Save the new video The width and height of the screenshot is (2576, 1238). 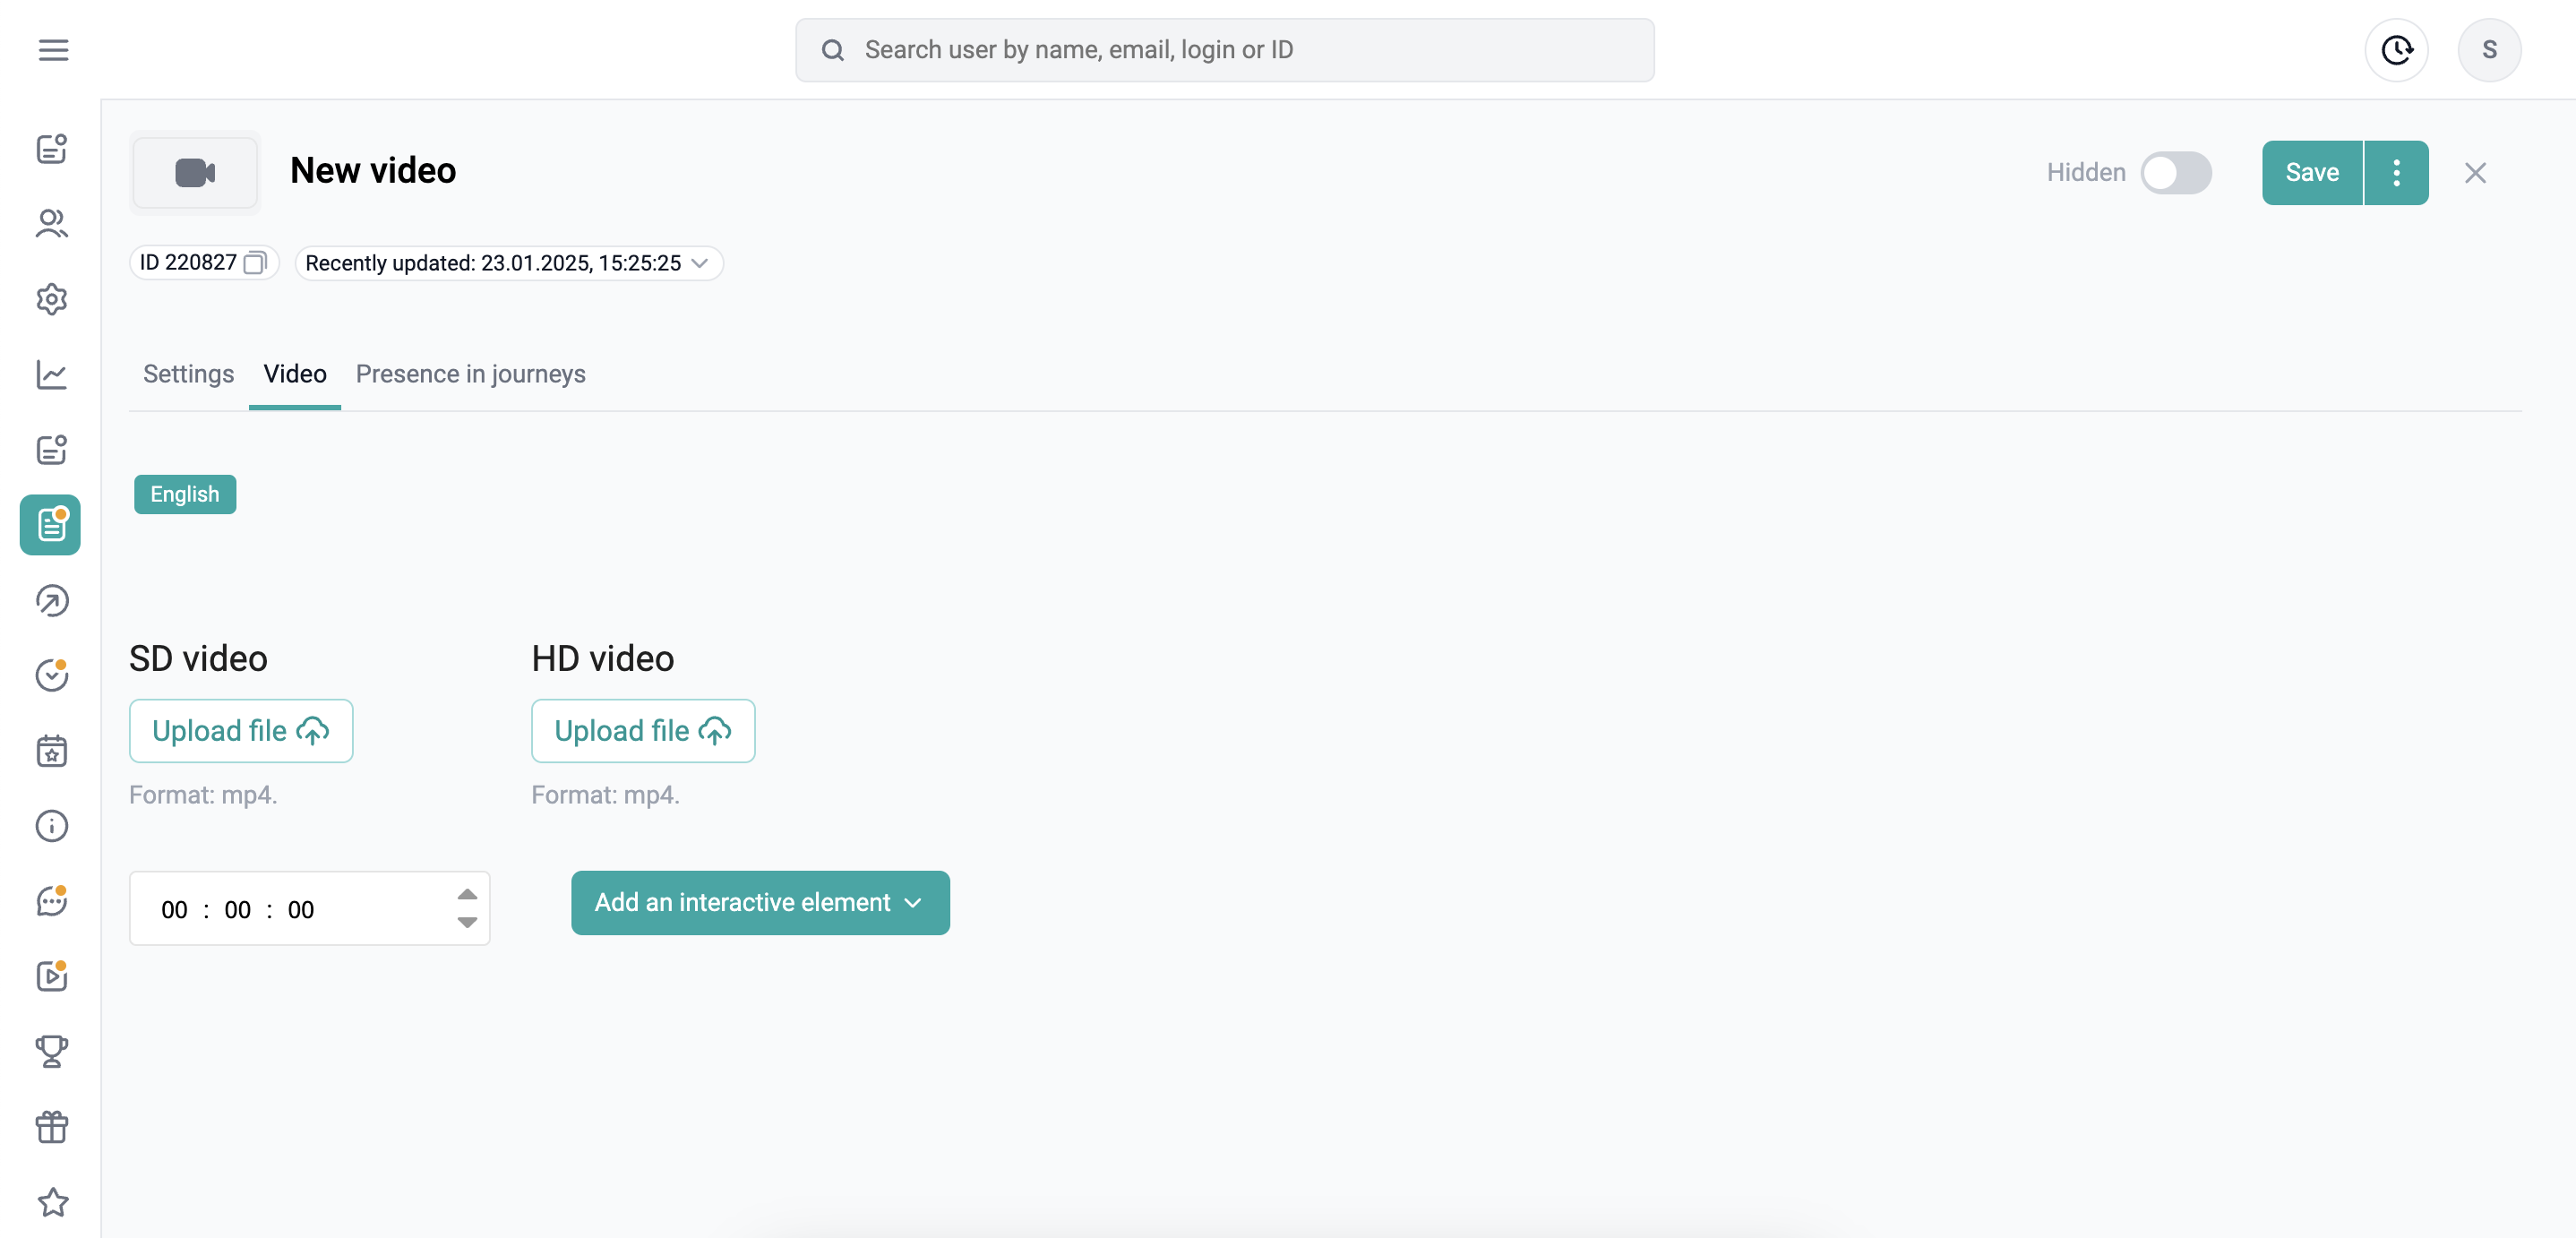click(2312, 172)
